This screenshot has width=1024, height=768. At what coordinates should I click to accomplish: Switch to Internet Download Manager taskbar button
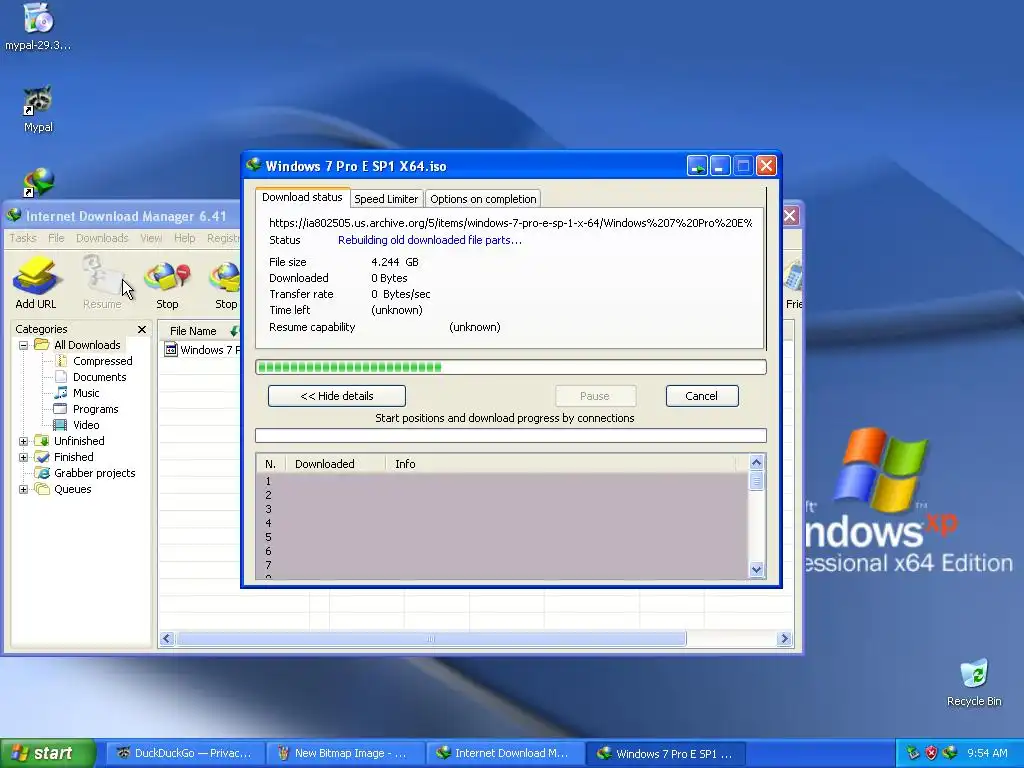[x=505, y=753]
